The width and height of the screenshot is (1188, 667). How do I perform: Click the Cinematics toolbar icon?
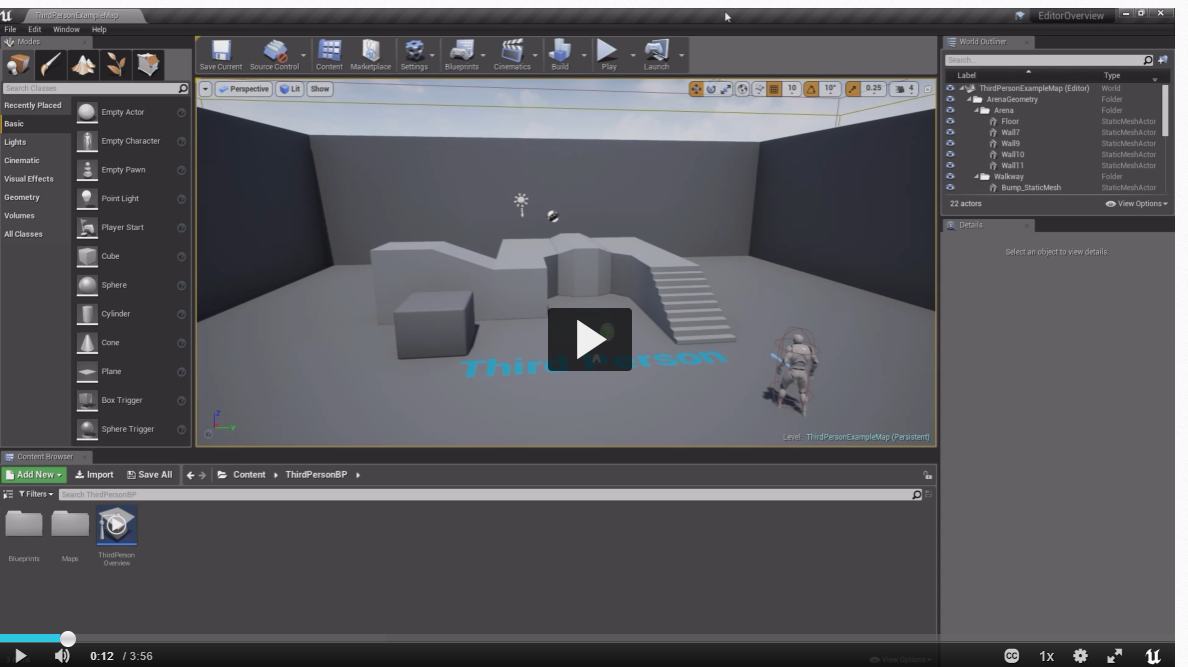(511, 52)
